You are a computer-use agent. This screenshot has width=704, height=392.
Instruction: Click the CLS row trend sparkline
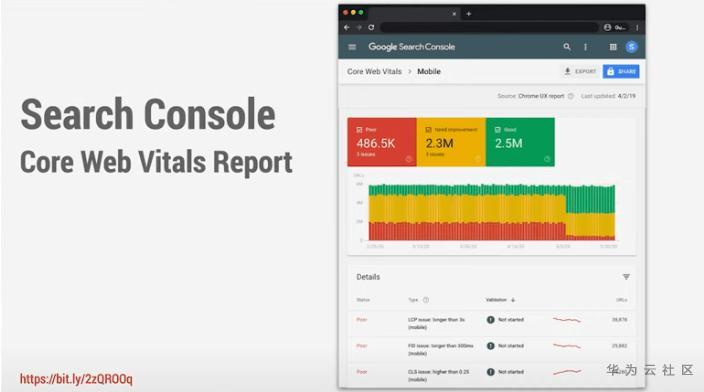coord(567,372)
